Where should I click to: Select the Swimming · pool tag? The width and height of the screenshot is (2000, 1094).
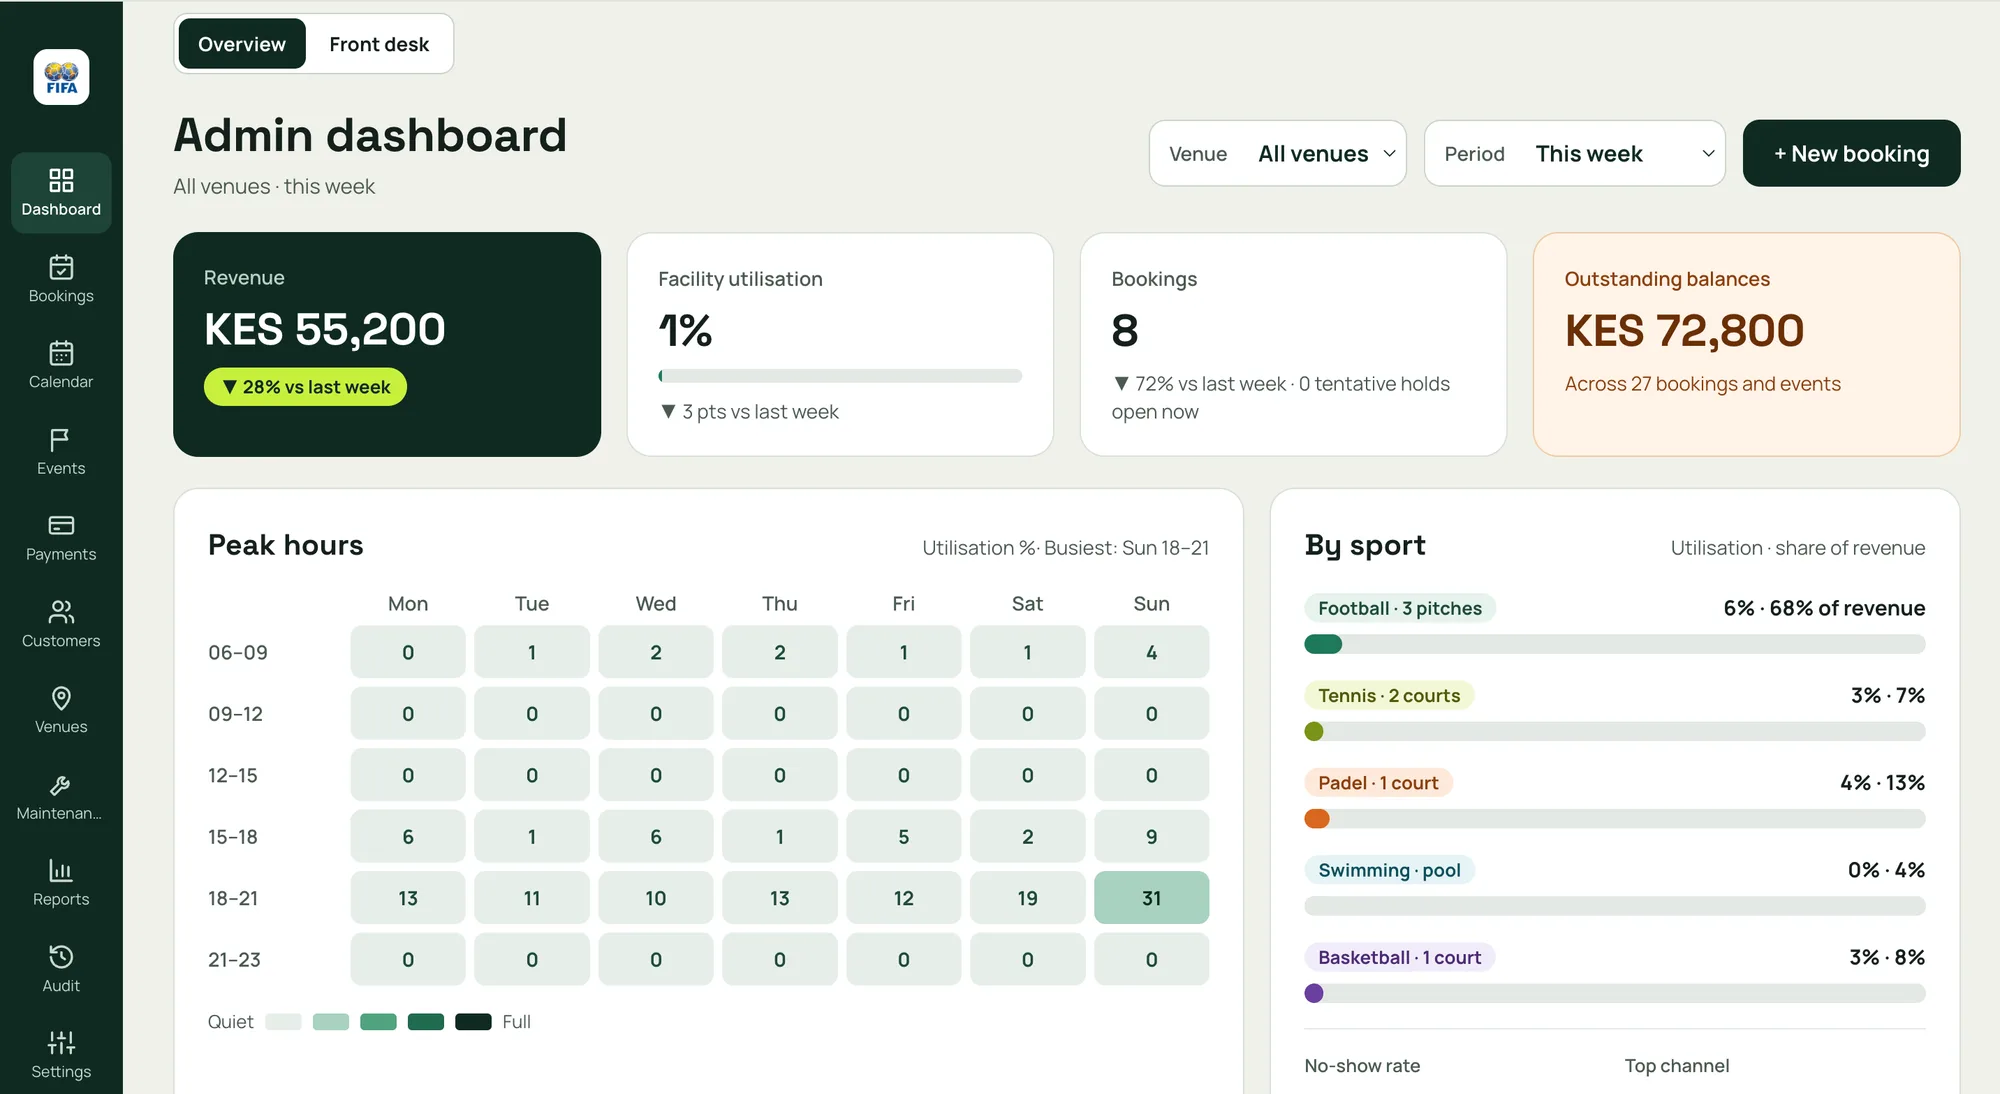(x=1389, y=870)
